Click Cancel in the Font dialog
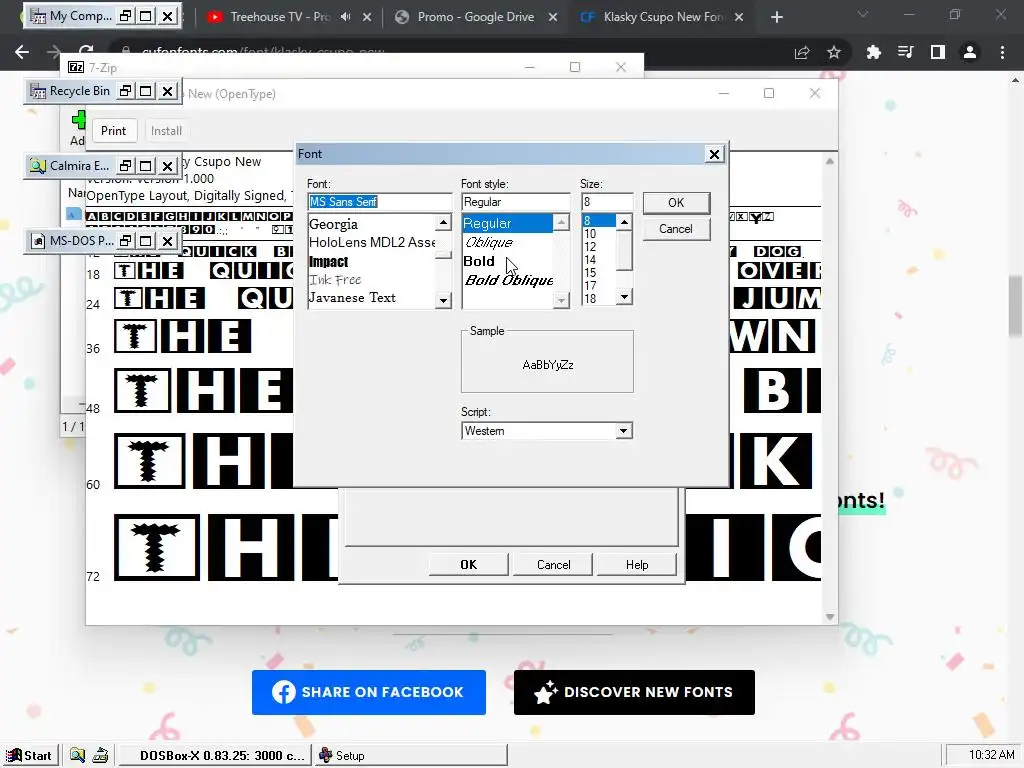The height and width of the screenshot is (768, 1024). tap(676, 229)
